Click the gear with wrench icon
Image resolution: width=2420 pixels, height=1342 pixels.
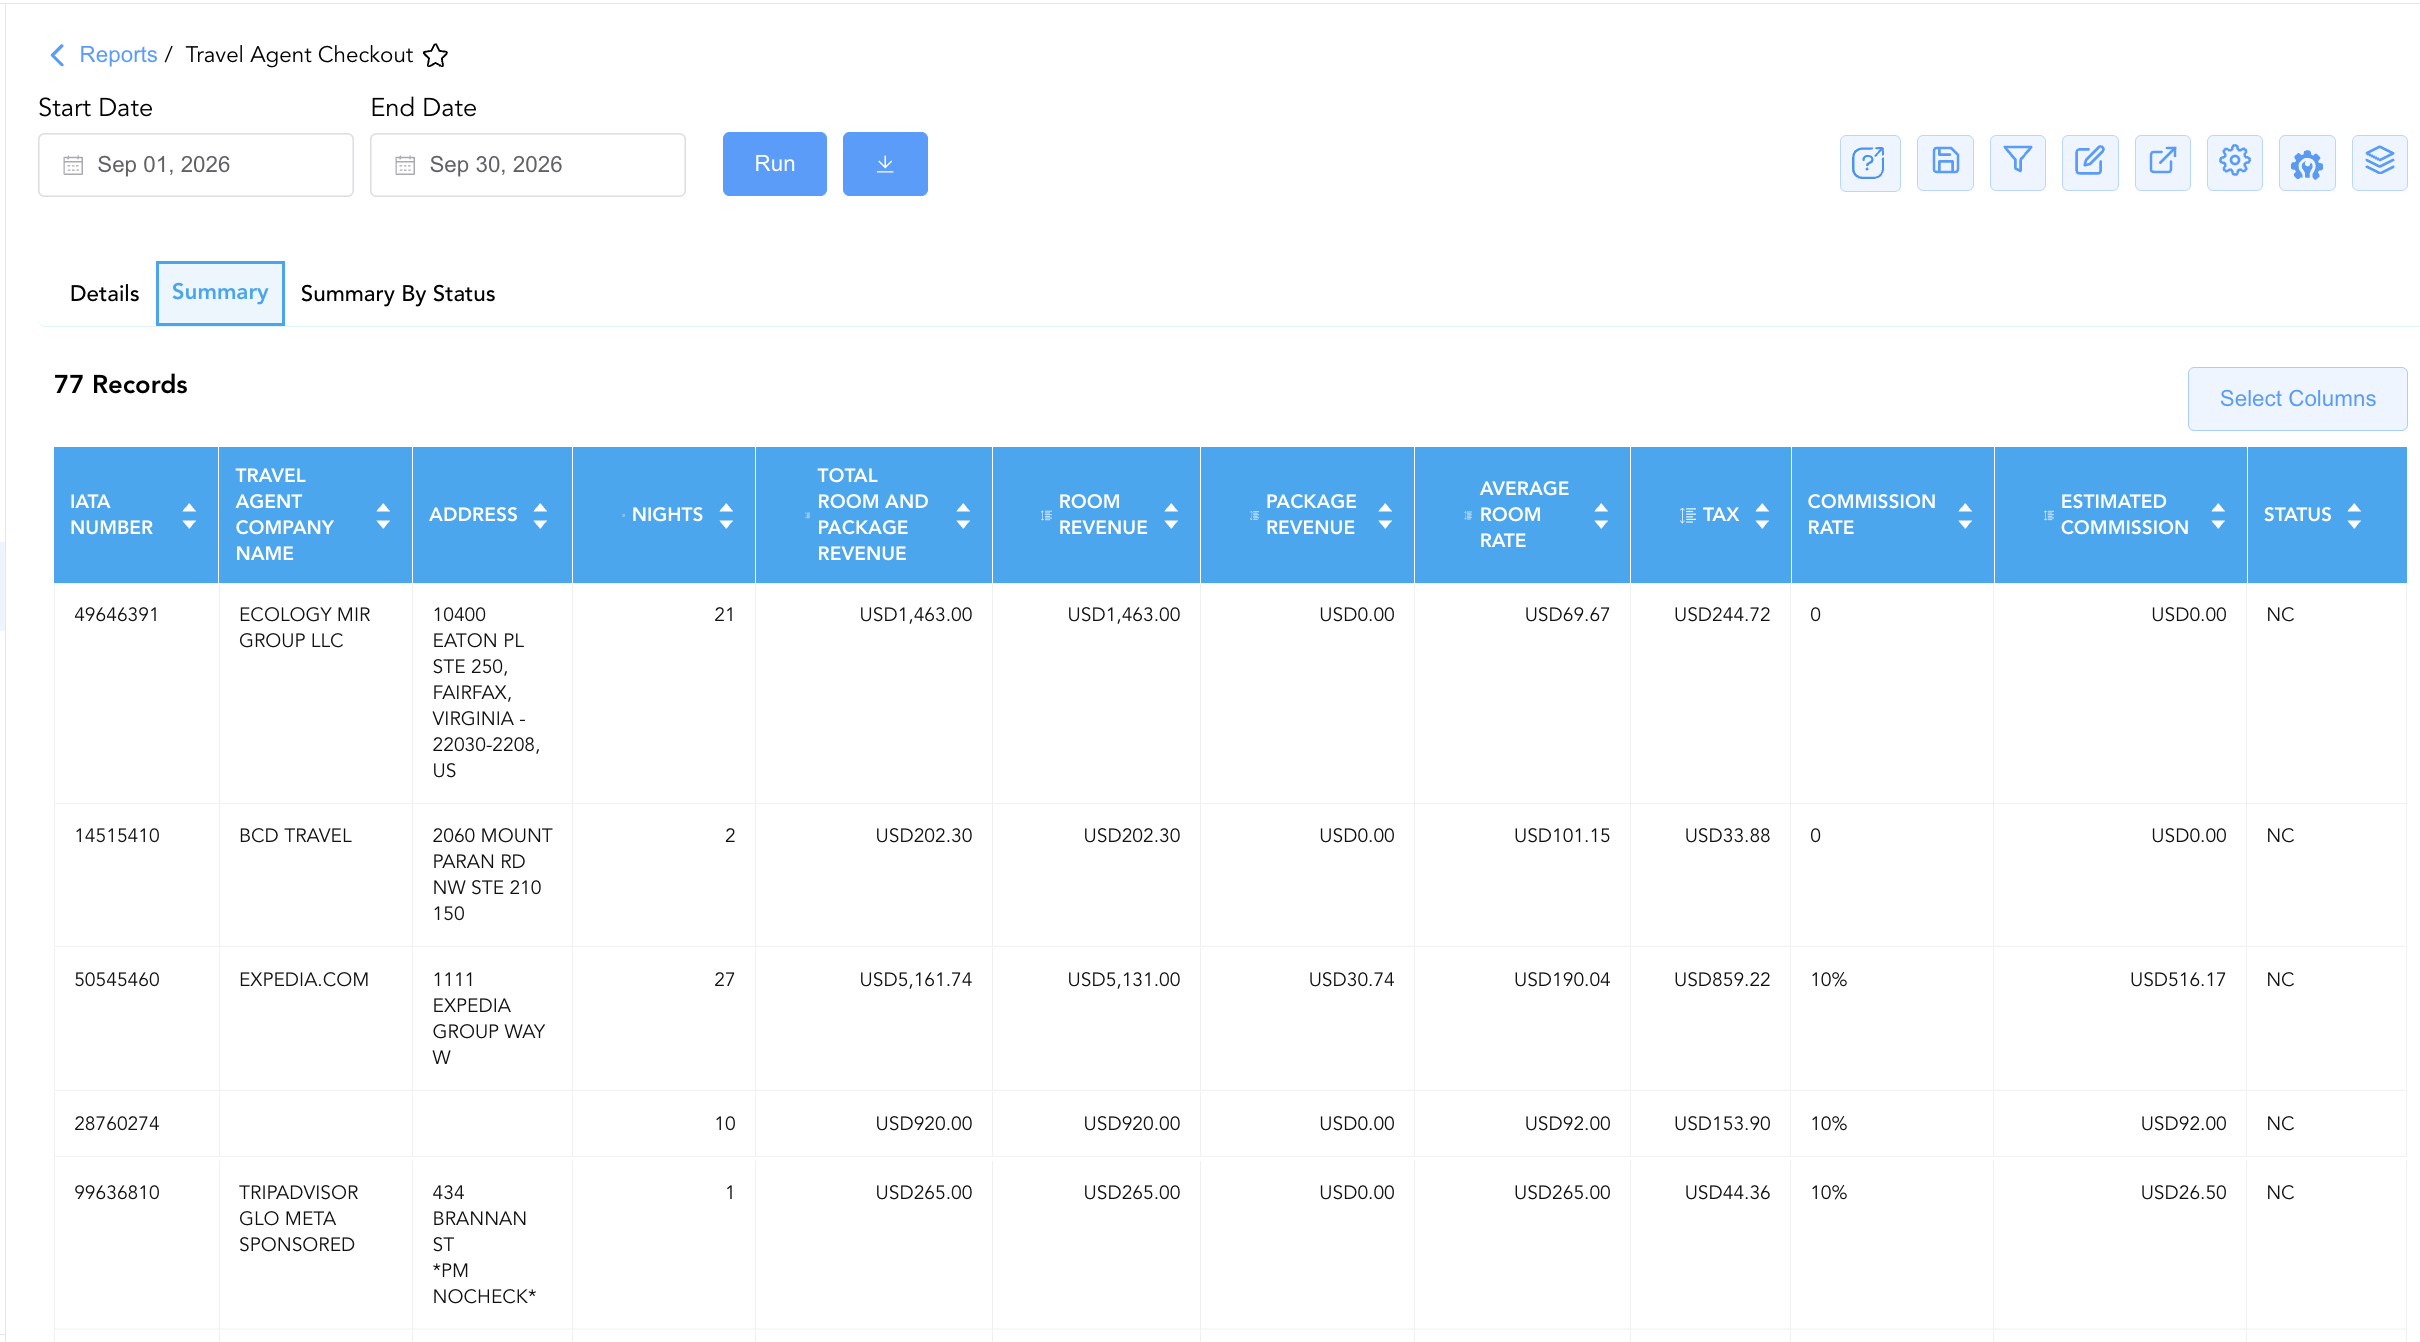pyautogui.click(x=2307, y=163)
